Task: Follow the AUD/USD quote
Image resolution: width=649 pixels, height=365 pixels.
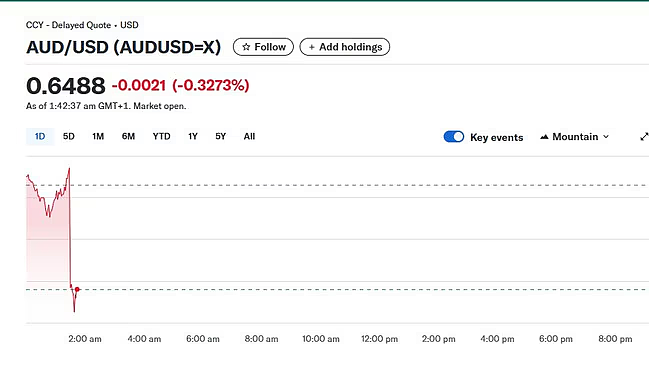Action: (x=263, y=47)
